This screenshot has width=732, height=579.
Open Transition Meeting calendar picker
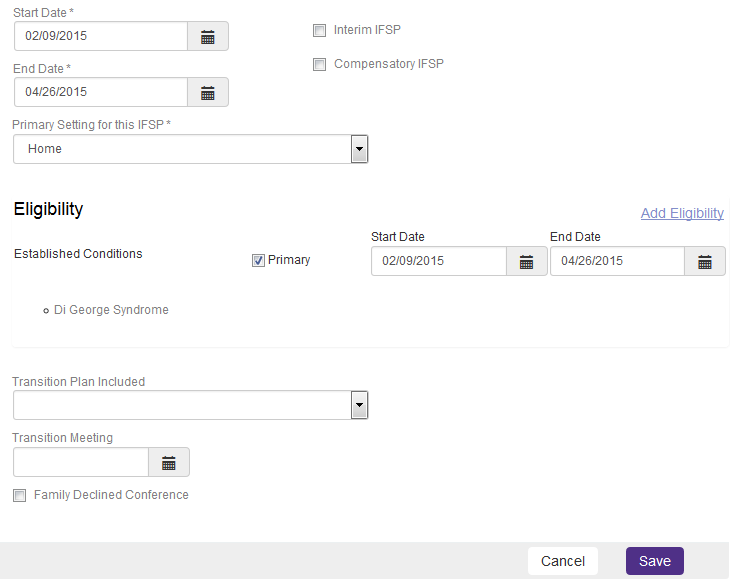click(x=169, y=462)
